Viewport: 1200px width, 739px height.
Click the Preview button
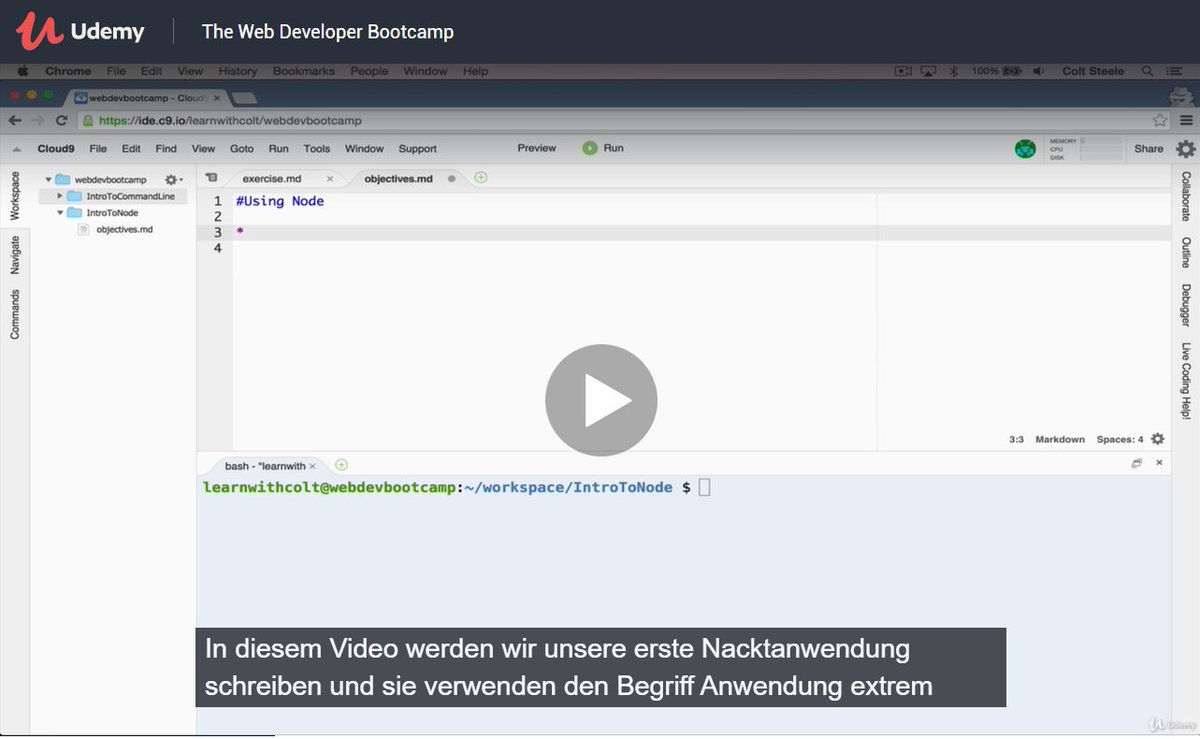click(537, 148)
